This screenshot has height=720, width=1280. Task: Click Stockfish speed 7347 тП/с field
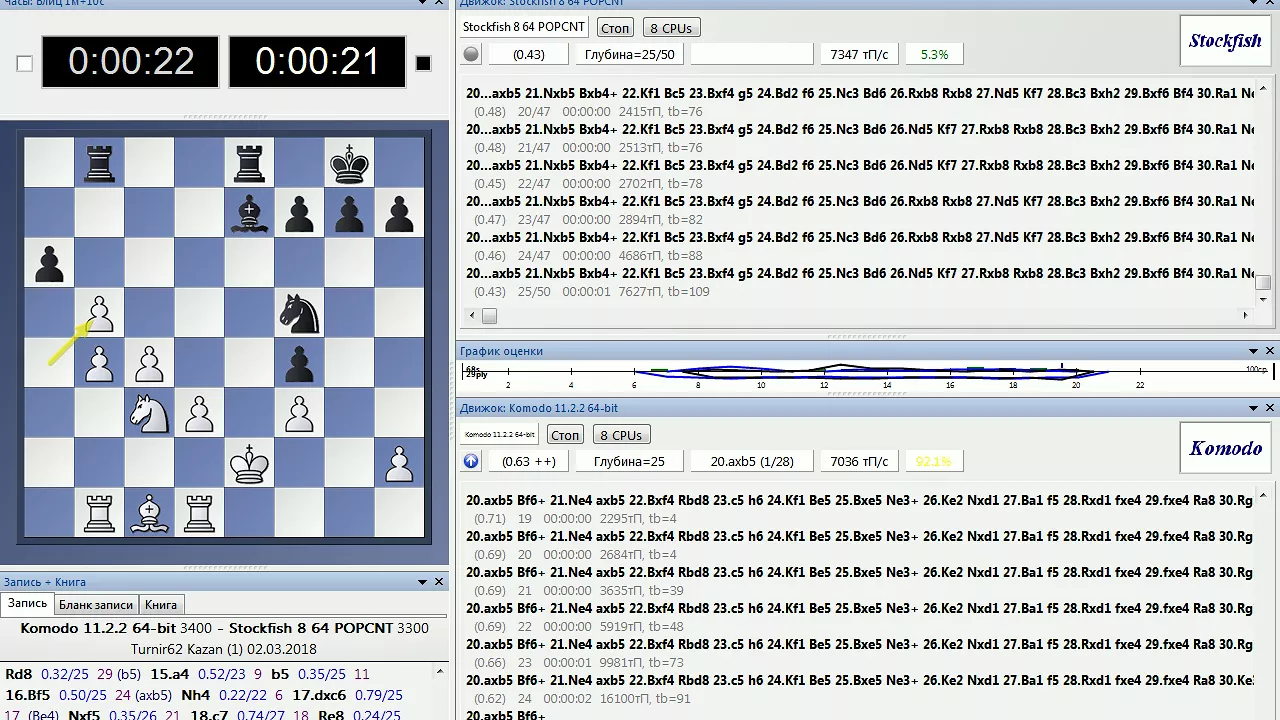[x=859, y=54]
